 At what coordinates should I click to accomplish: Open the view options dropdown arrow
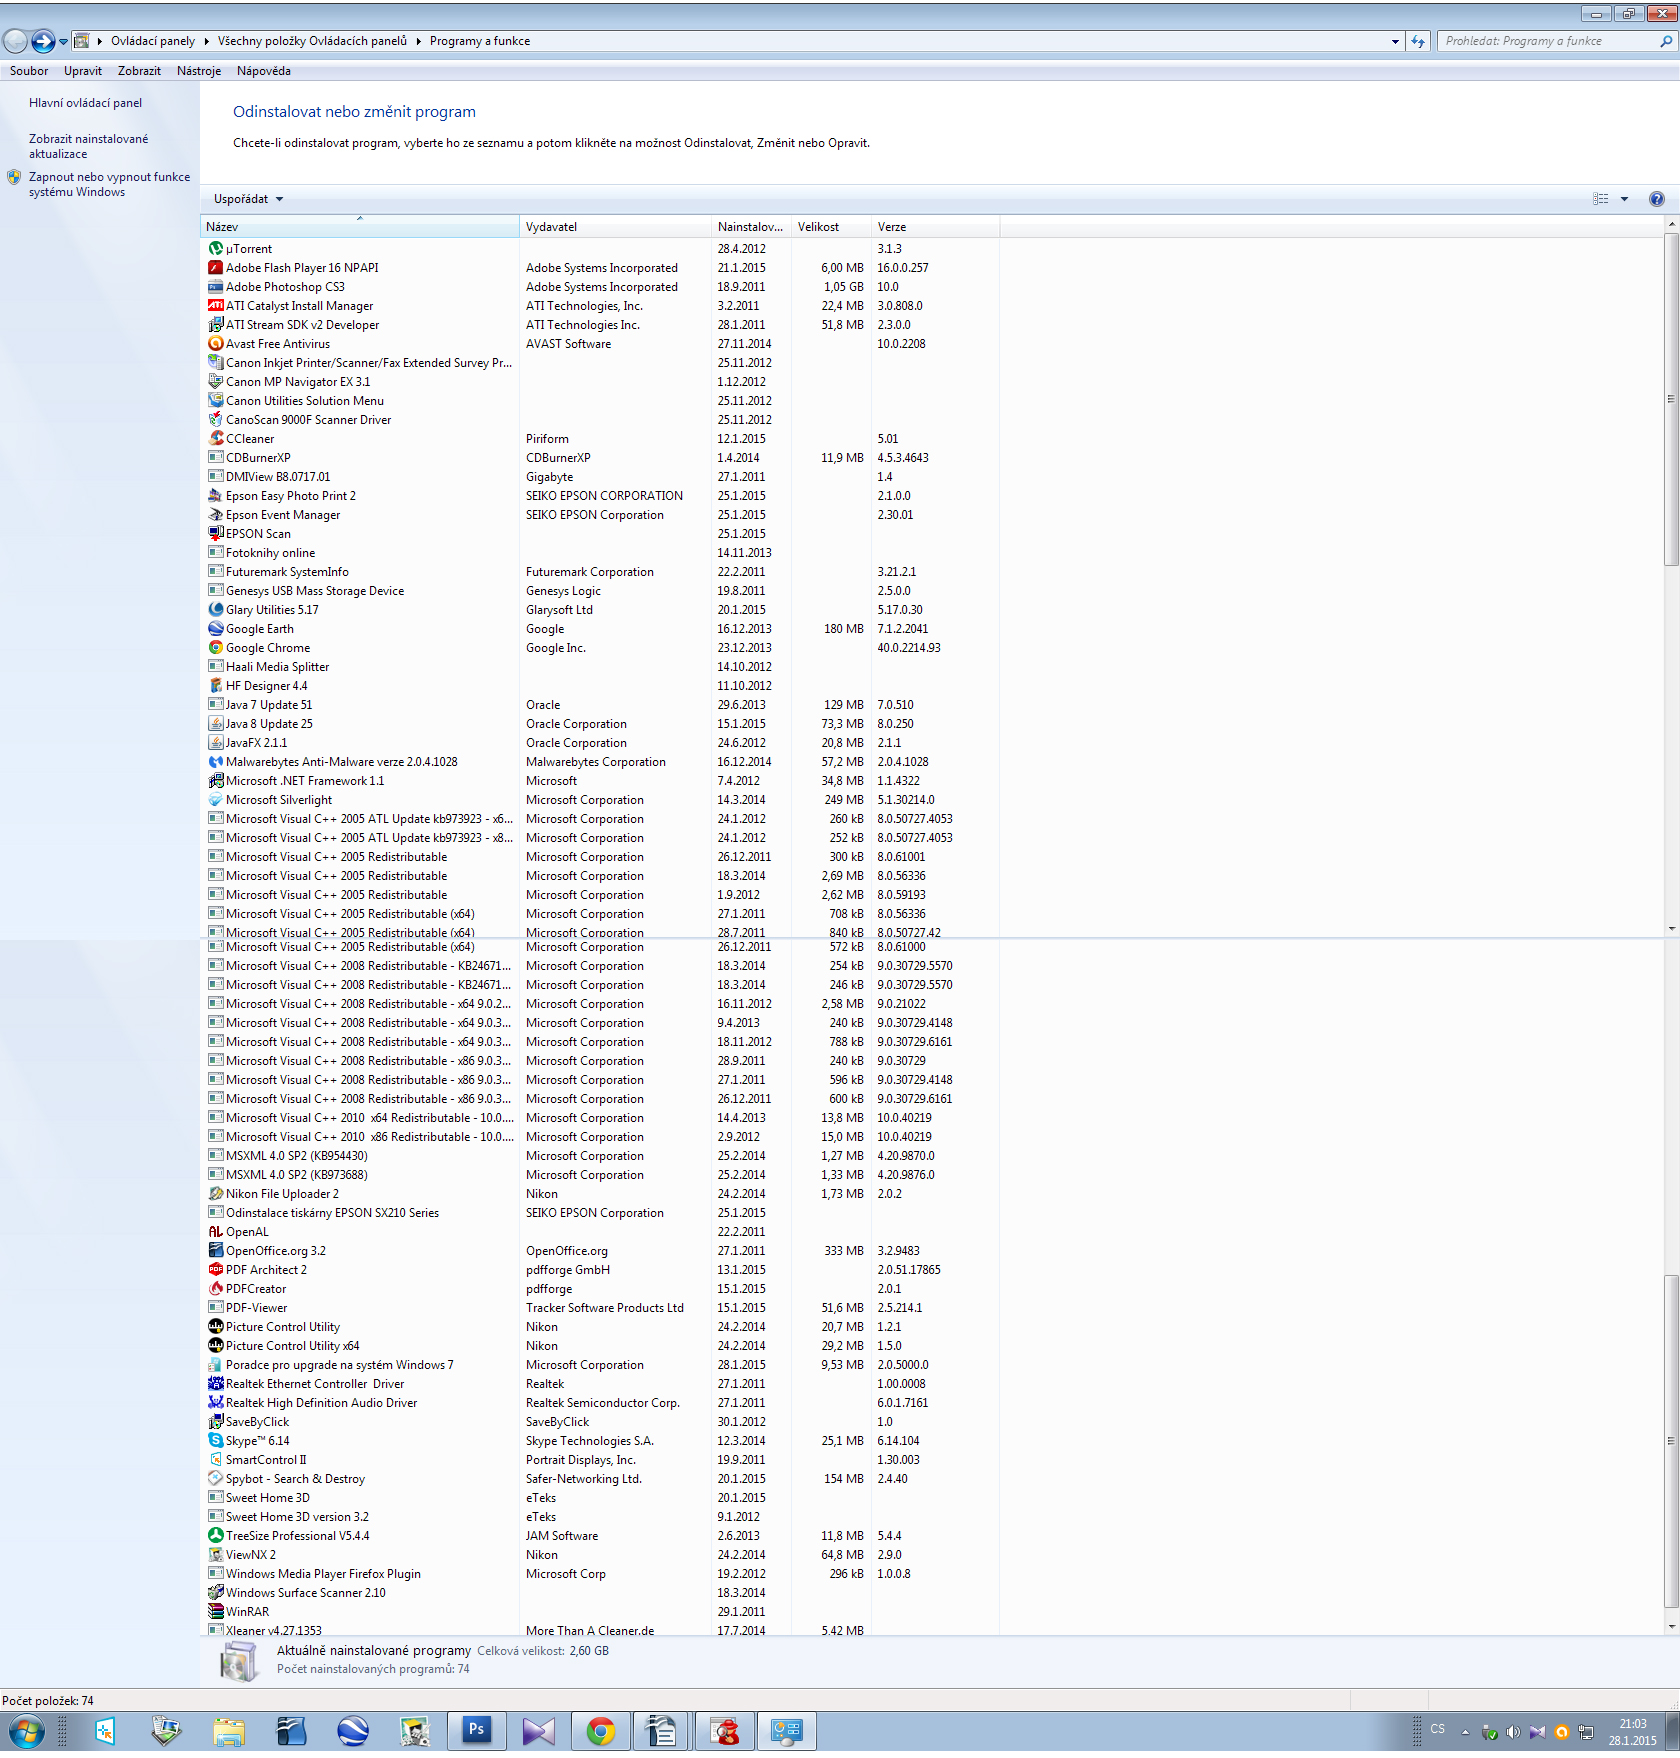point(1624,199)
